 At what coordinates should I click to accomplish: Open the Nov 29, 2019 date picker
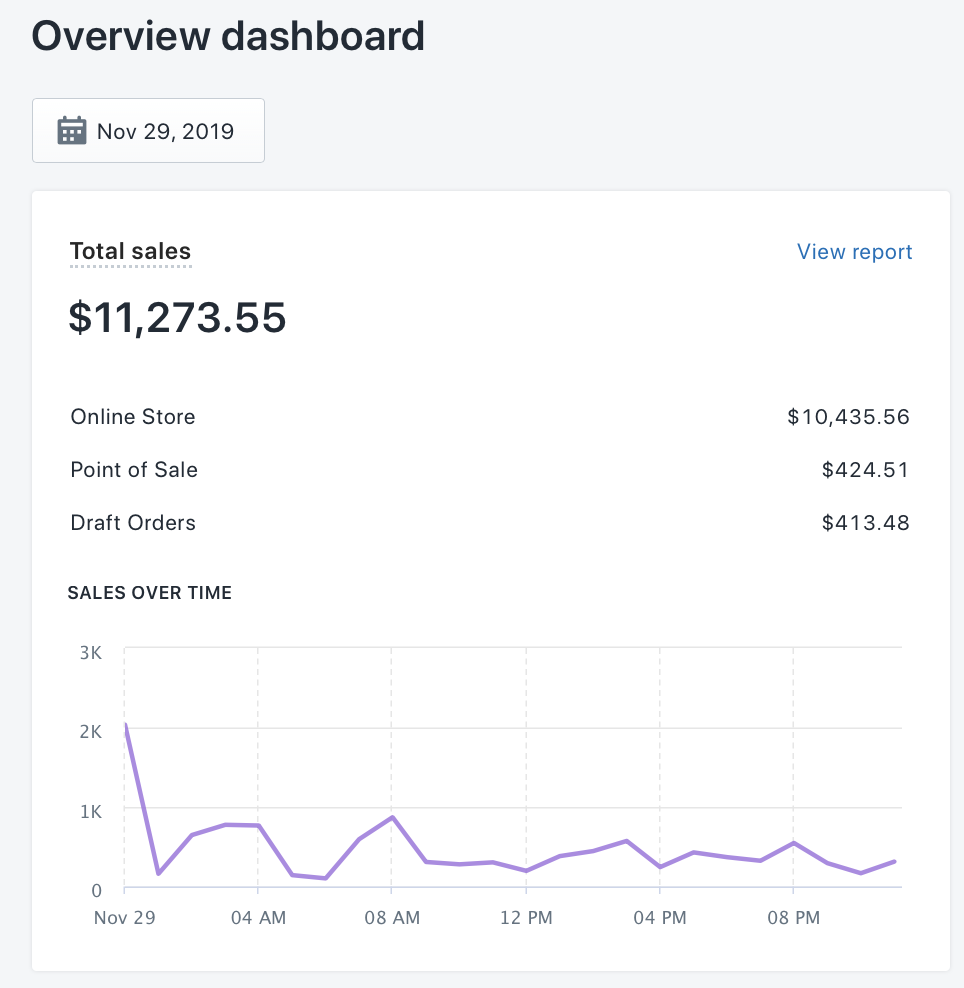point(148,130)
